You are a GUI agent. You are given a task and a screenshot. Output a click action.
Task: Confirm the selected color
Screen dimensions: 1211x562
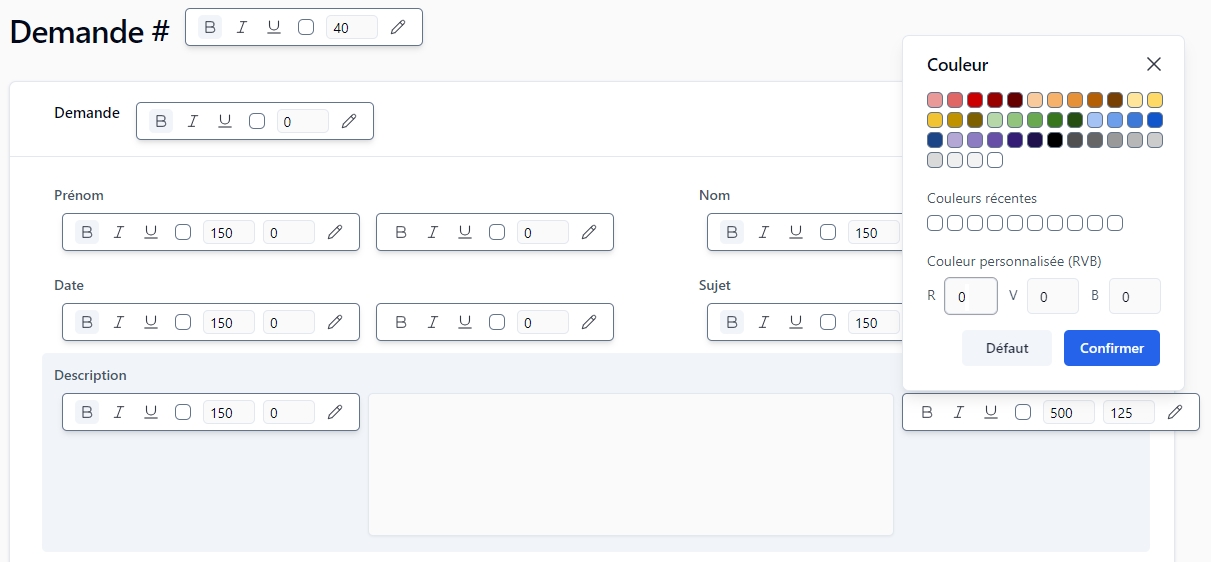1111,348
